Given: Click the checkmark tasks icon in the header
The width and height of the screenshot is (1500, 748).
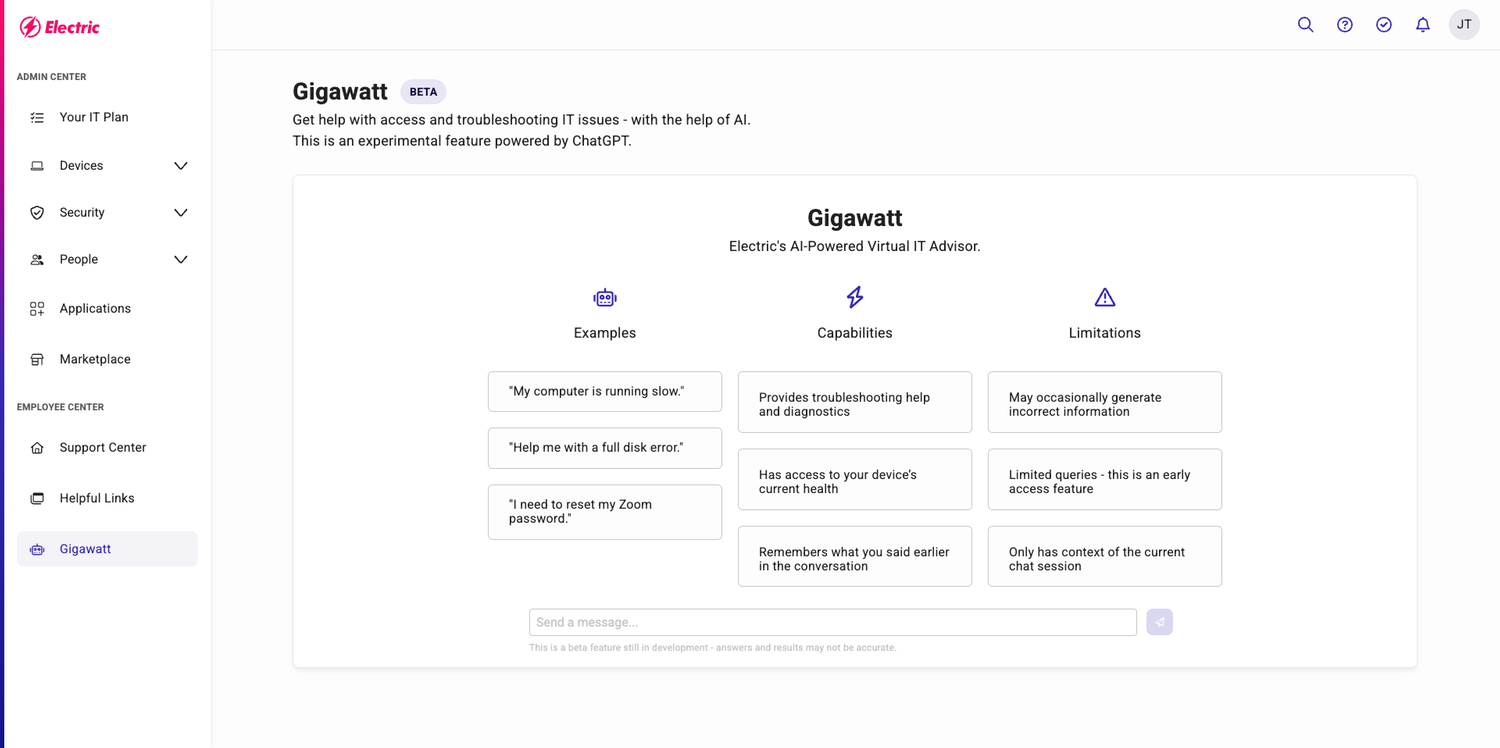Looking at the screenshot, I should click(1383, 24).
